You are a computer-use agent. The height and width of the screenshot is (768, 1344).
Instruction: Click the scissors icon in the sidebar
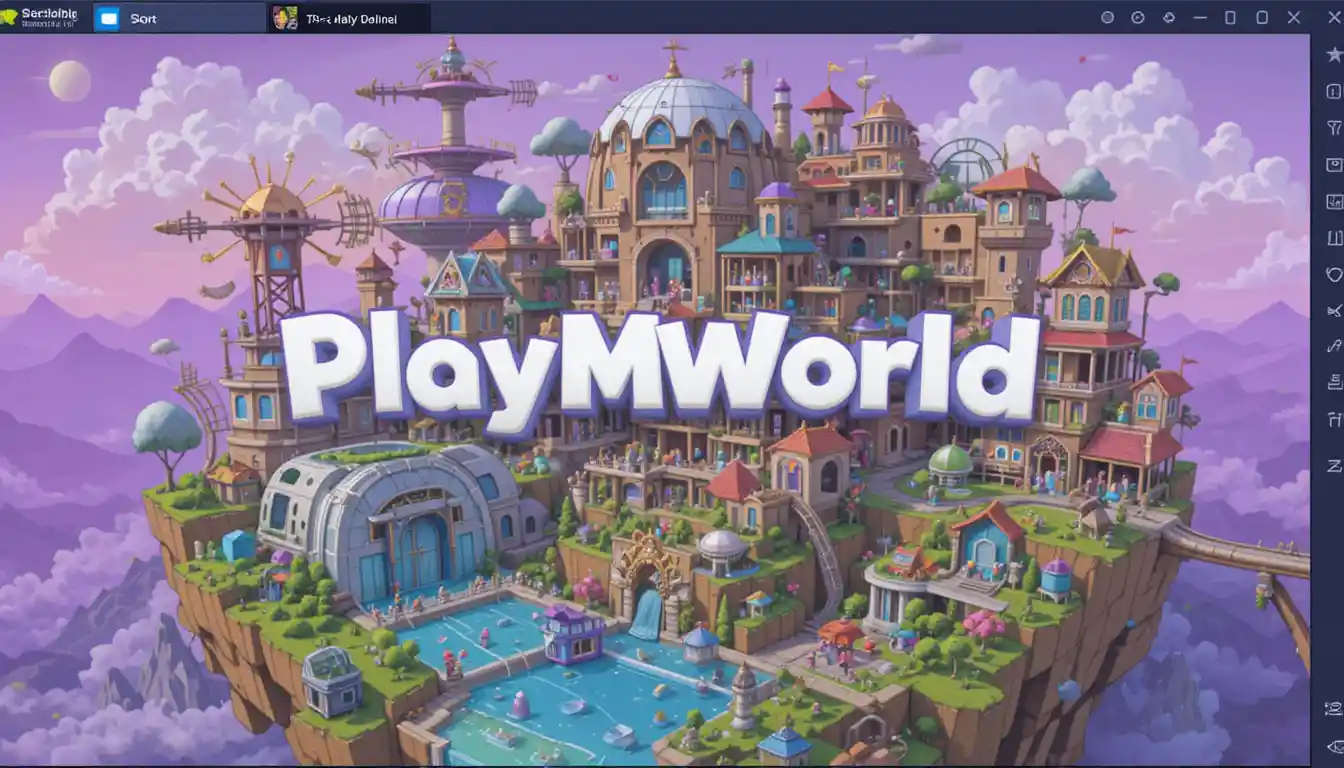(1333, 311)
